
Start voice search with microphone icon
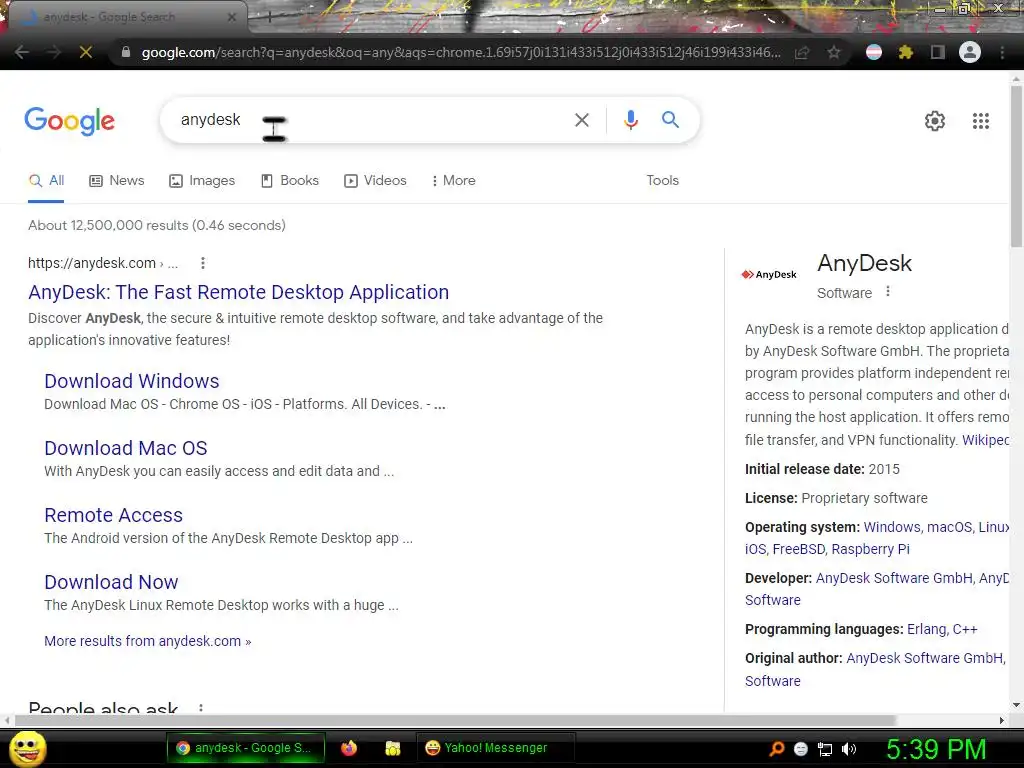[630, 120]
